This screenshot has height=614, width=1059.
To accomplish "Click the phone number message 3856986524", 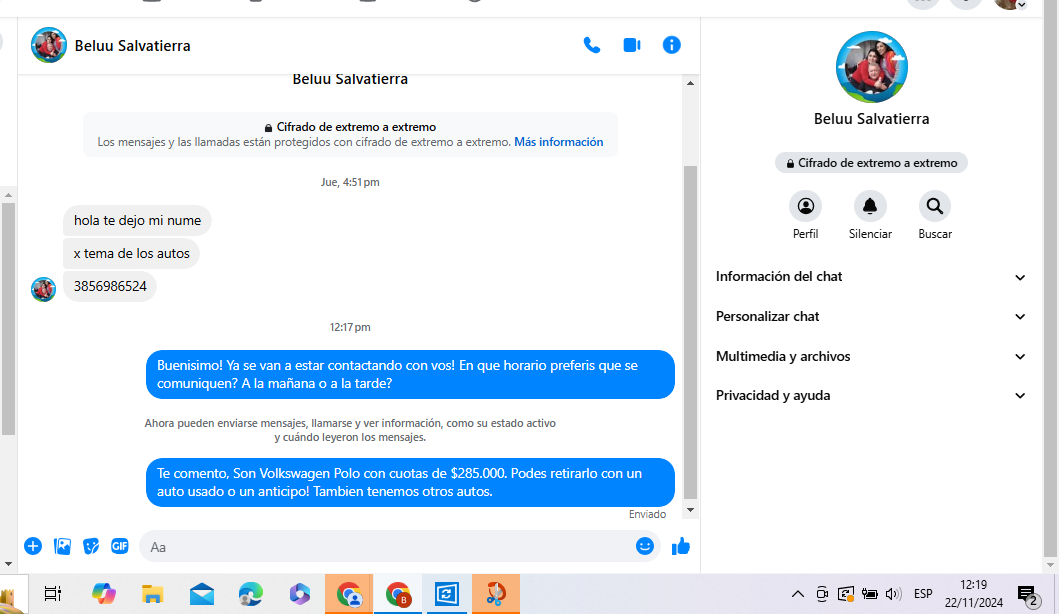I will [110, 286].
